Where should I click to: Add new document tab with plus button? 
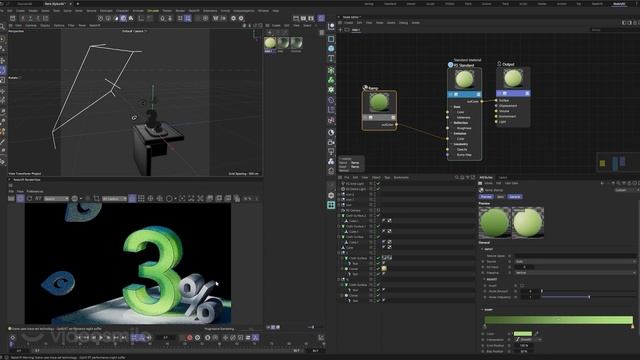click(78, 4)
